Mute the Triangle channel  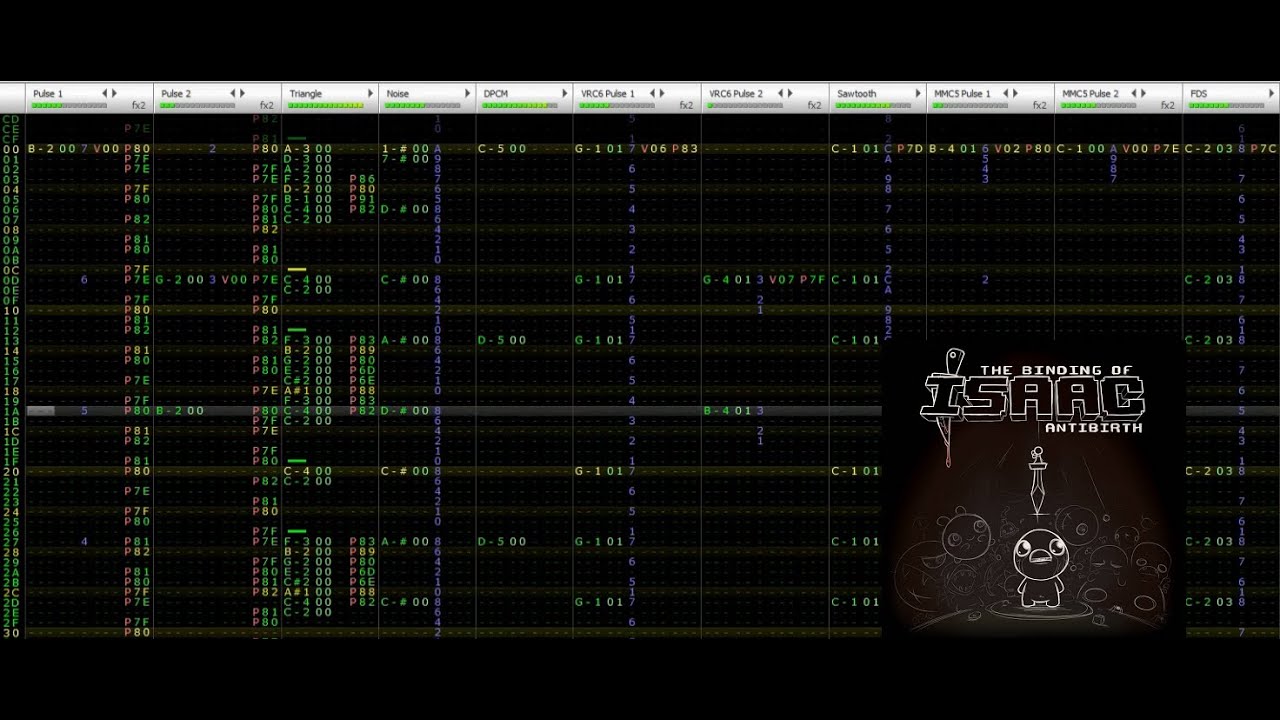point(305,93)
